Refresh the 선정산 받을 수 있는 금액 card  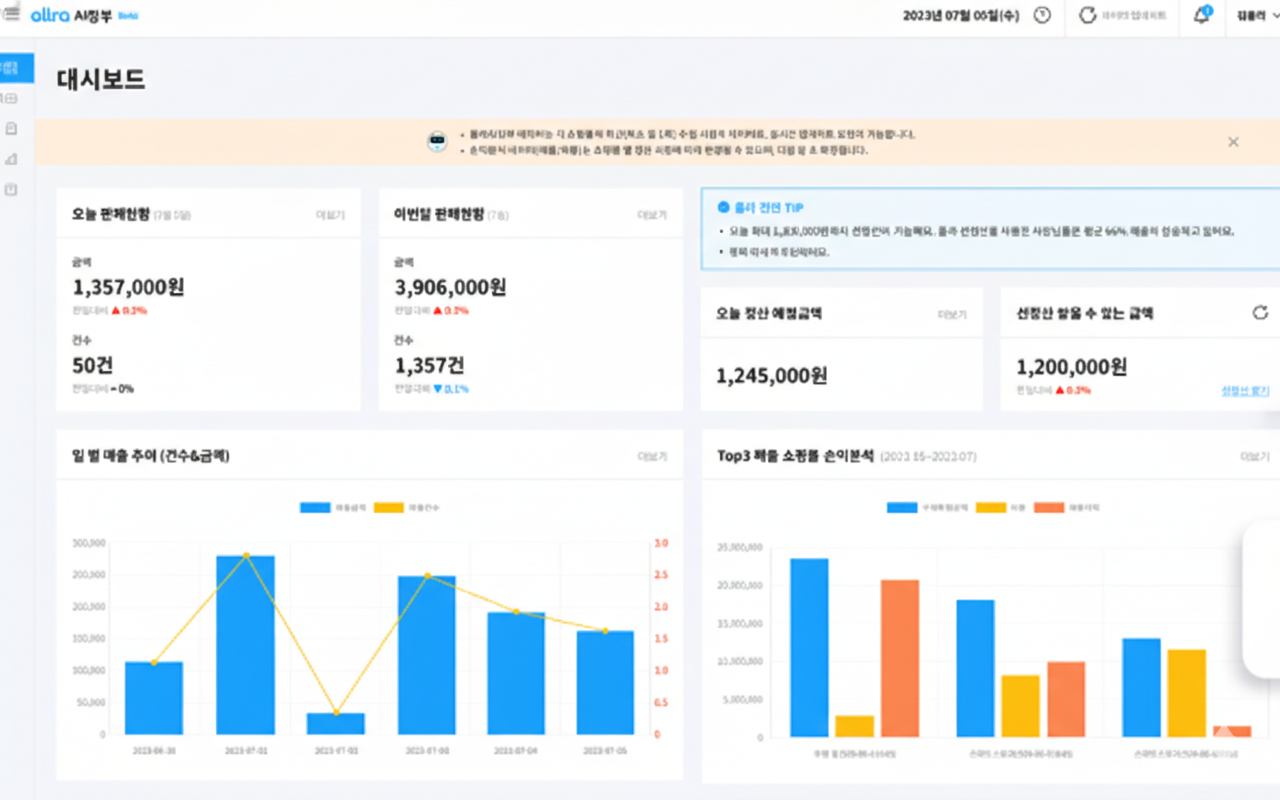[x=1260, y=313]
